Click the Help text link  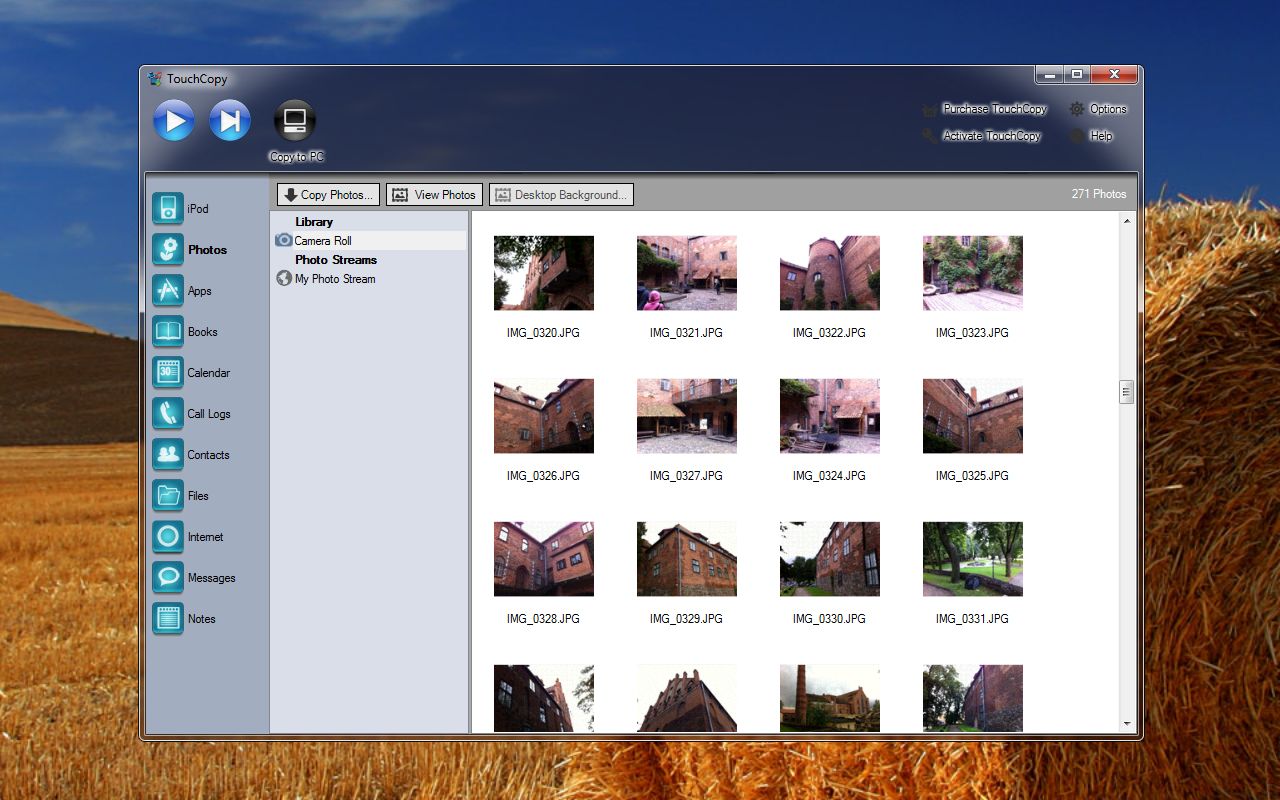[1101, 136]
